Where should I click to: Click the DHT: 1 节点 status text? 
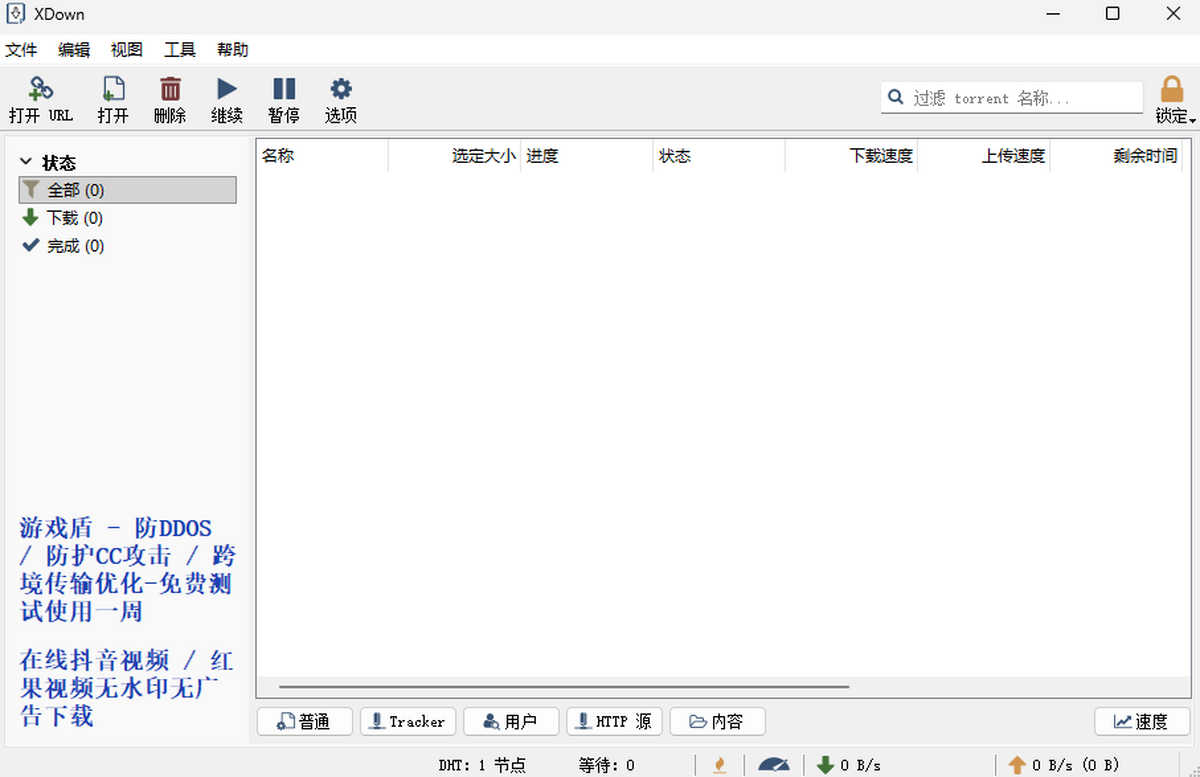click(482, 765)
